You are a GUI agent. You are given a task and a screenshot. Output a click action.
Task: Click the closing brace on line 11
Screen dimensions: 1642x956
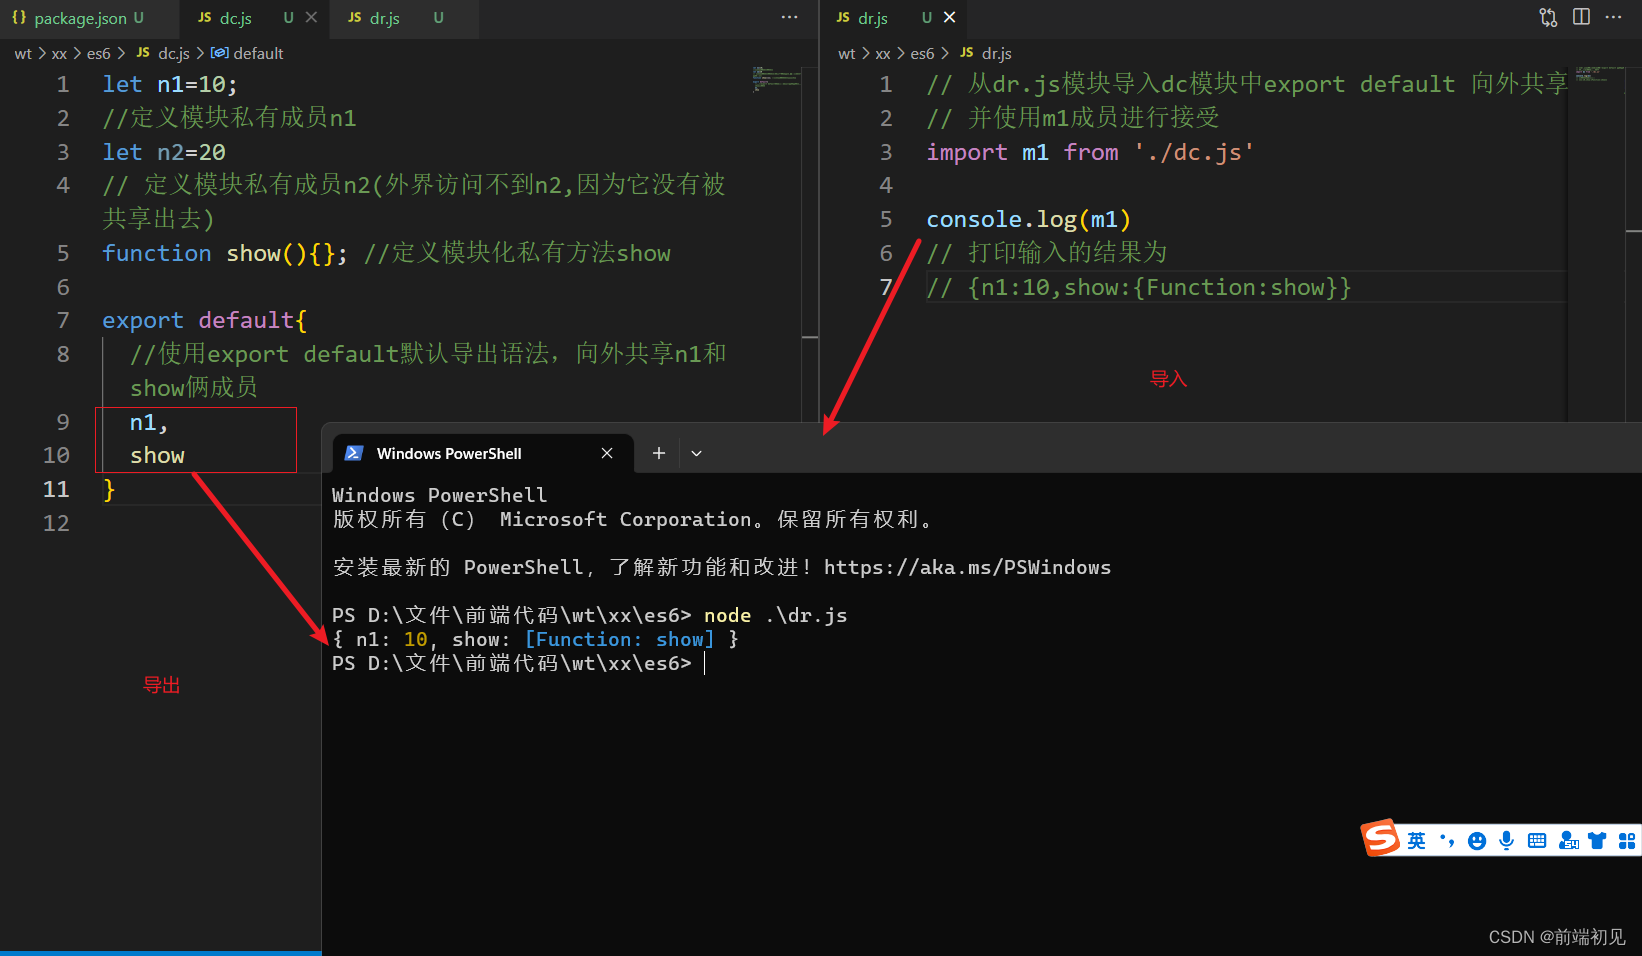(109, 489)
